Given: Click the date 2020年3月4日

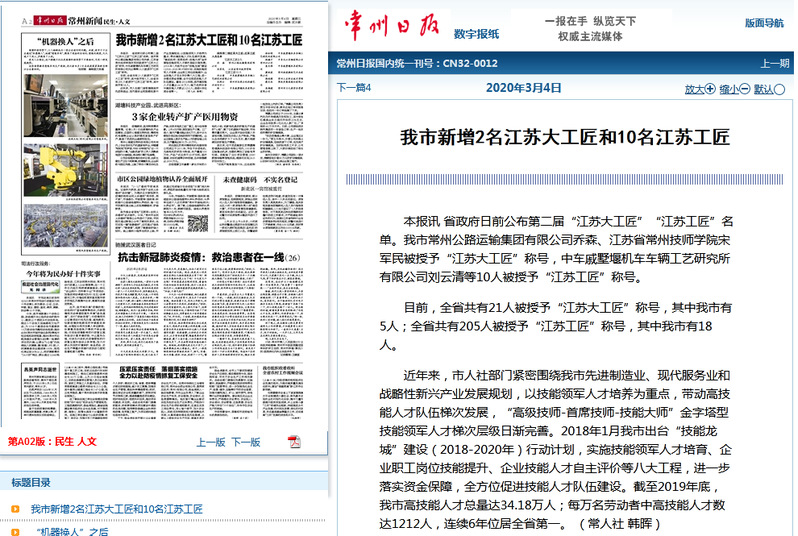Looking at the screenshot, I should pyautogui.click(x=523, y=88).
